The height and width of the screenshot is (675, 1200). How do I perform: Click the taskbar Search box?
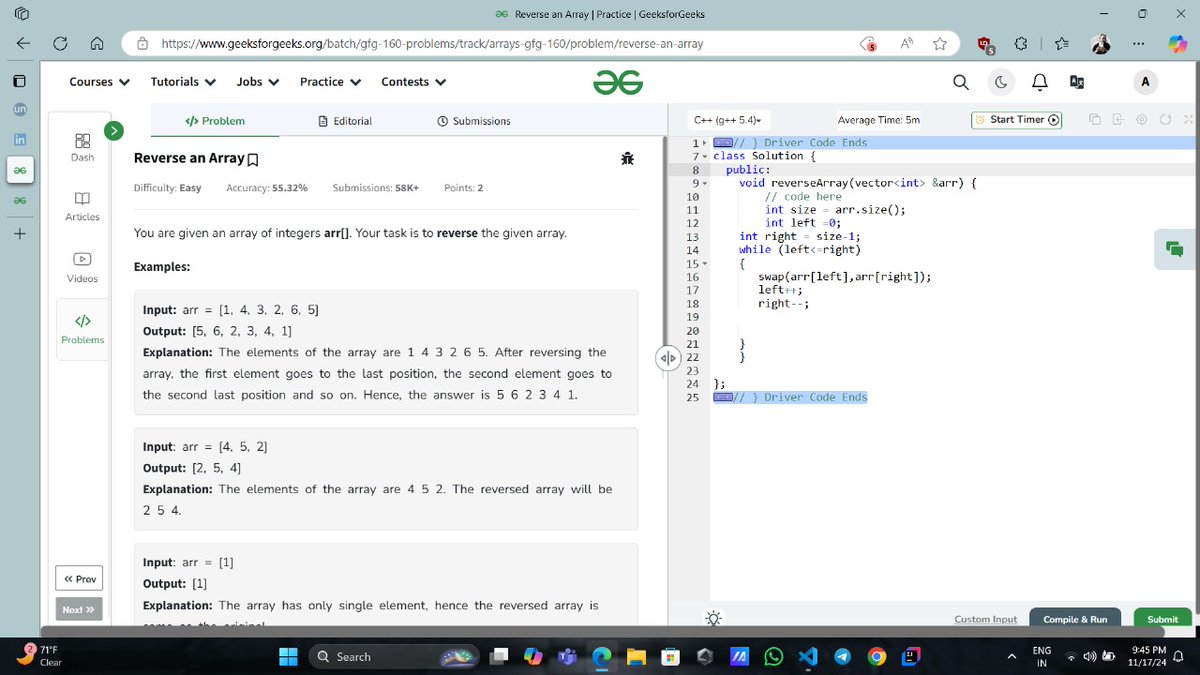coord(395,657)
